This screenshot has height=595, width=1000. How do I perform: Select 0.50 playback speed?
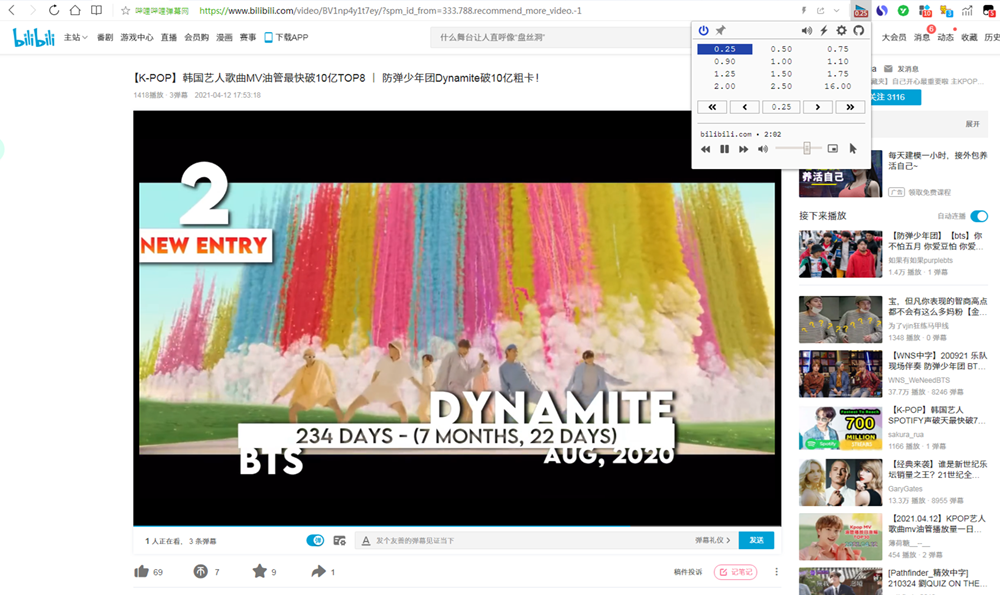(x=781, y=49)
